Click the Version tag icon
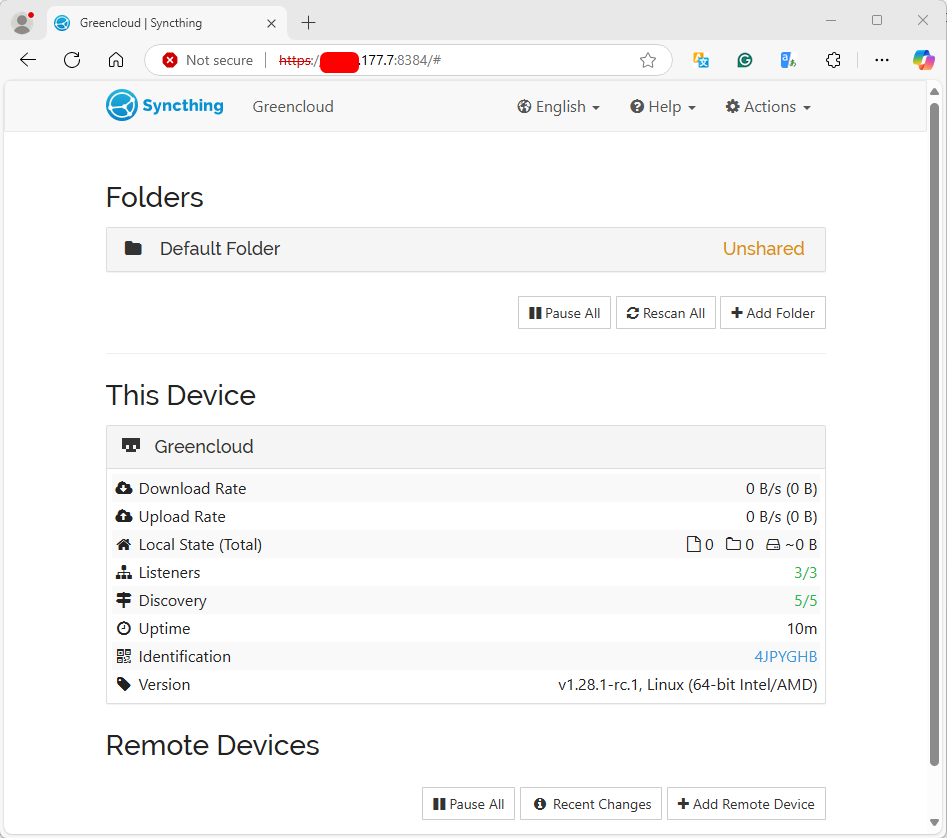Viewport: 947px width, 838px height. tap(124, 684)
